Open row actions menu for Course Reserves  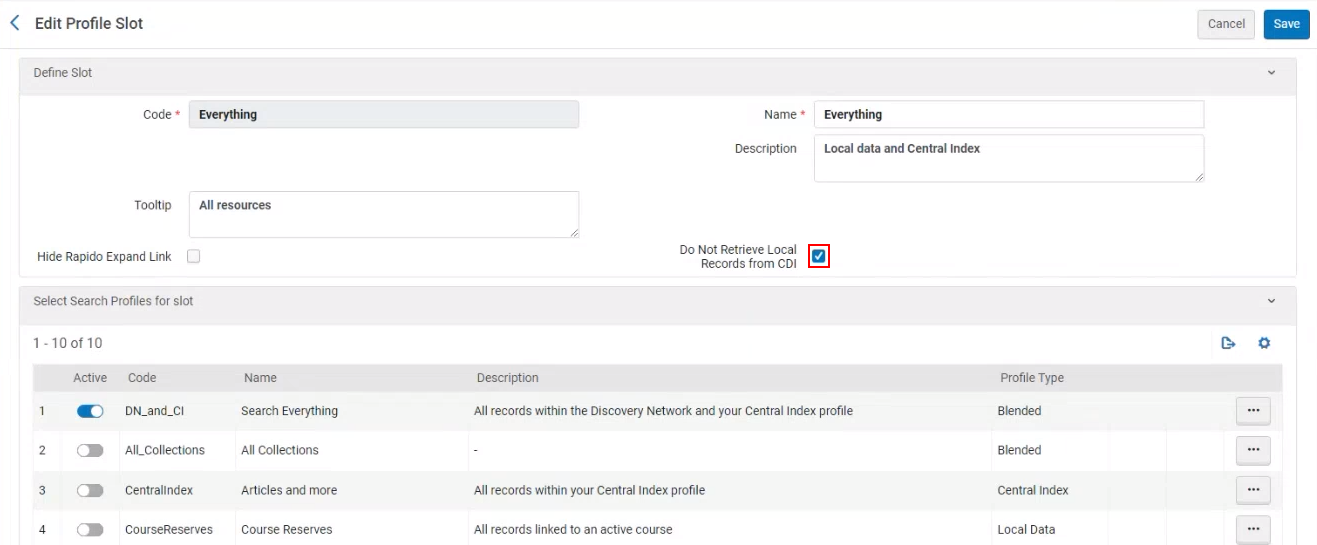click(x=1253, y=529)
